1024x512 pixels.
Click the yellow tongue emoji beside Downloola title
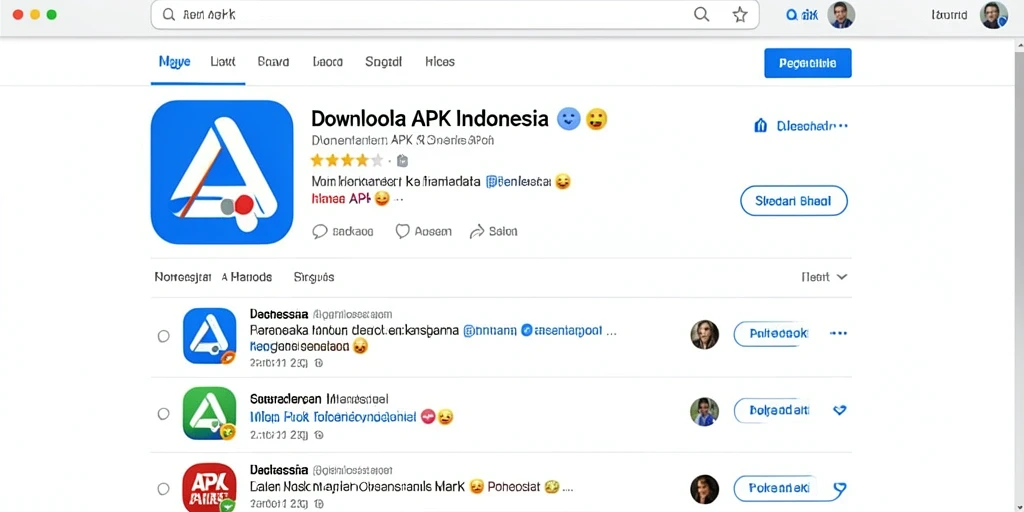(596, 119)
